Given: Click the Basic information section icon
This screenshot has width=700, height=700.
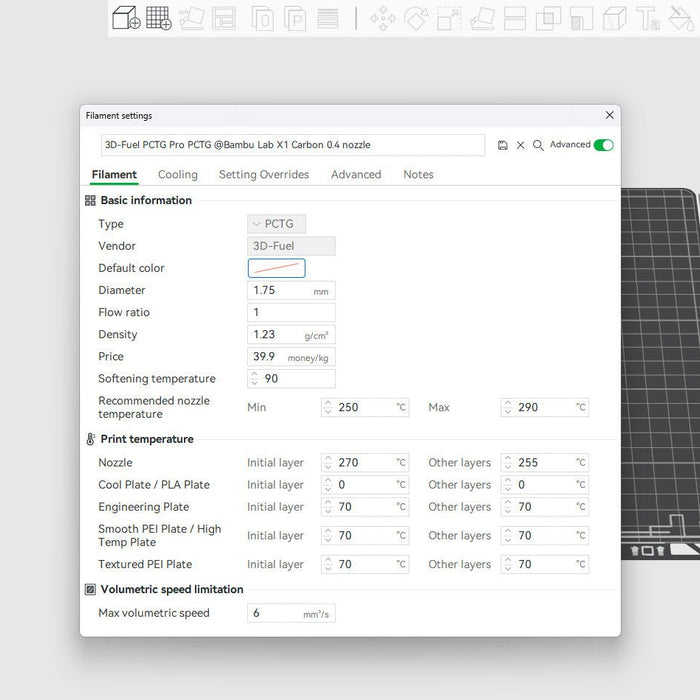Looking at the screenshot, I should [x=90, y=200].
